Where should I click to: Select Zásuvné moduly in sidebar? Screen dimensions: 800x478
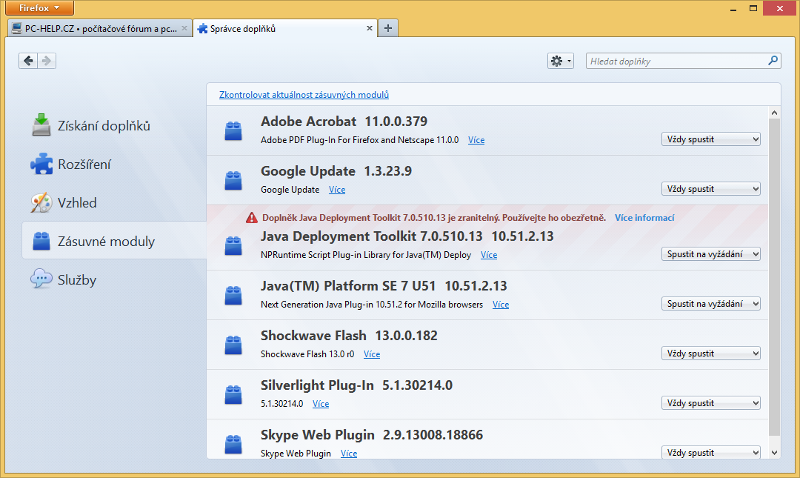(105, 241)
